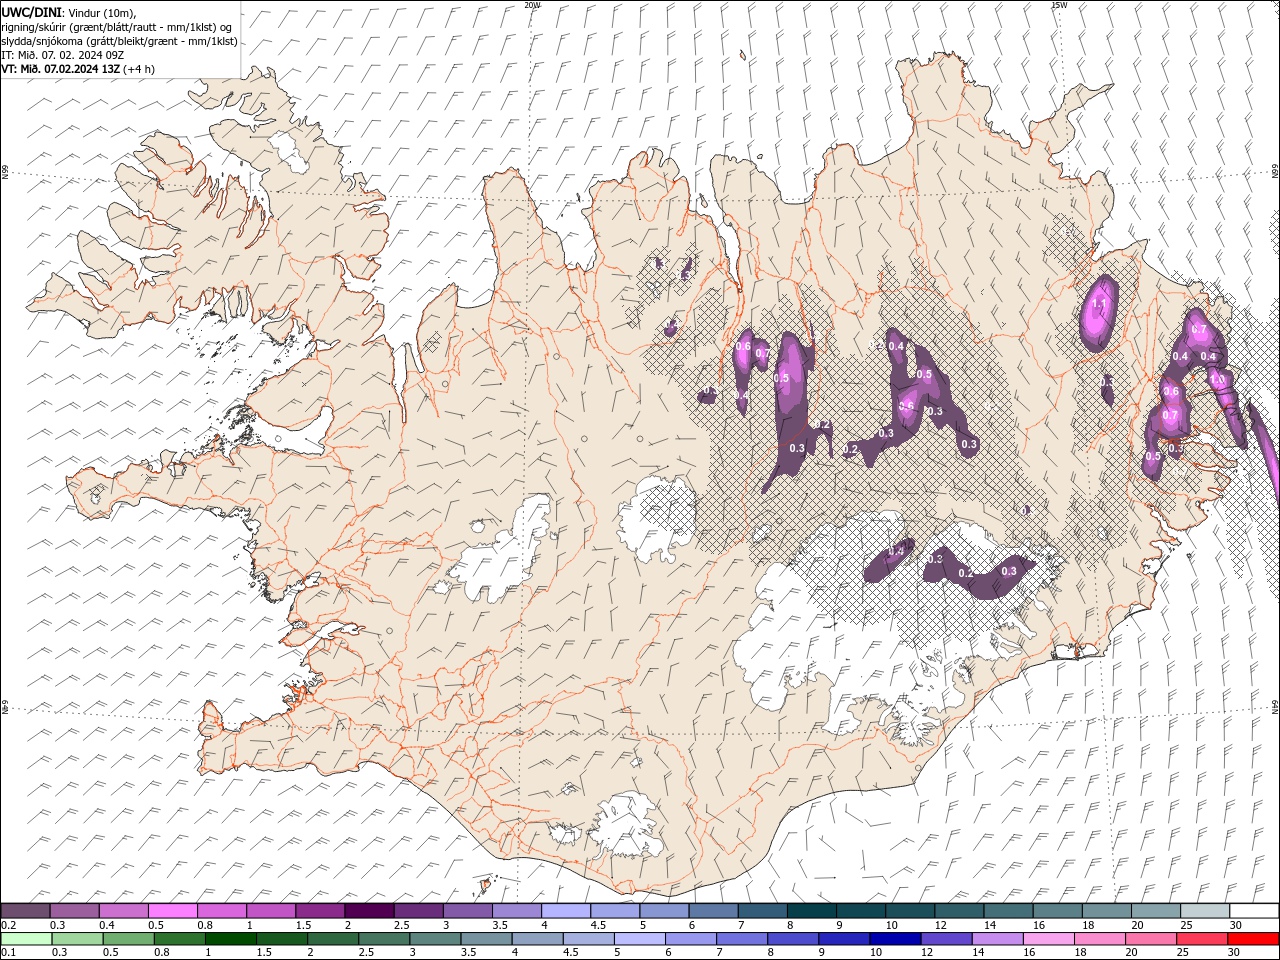
Task: Click the pure red swatch starting at 30
Action: tap(1253, 939)
